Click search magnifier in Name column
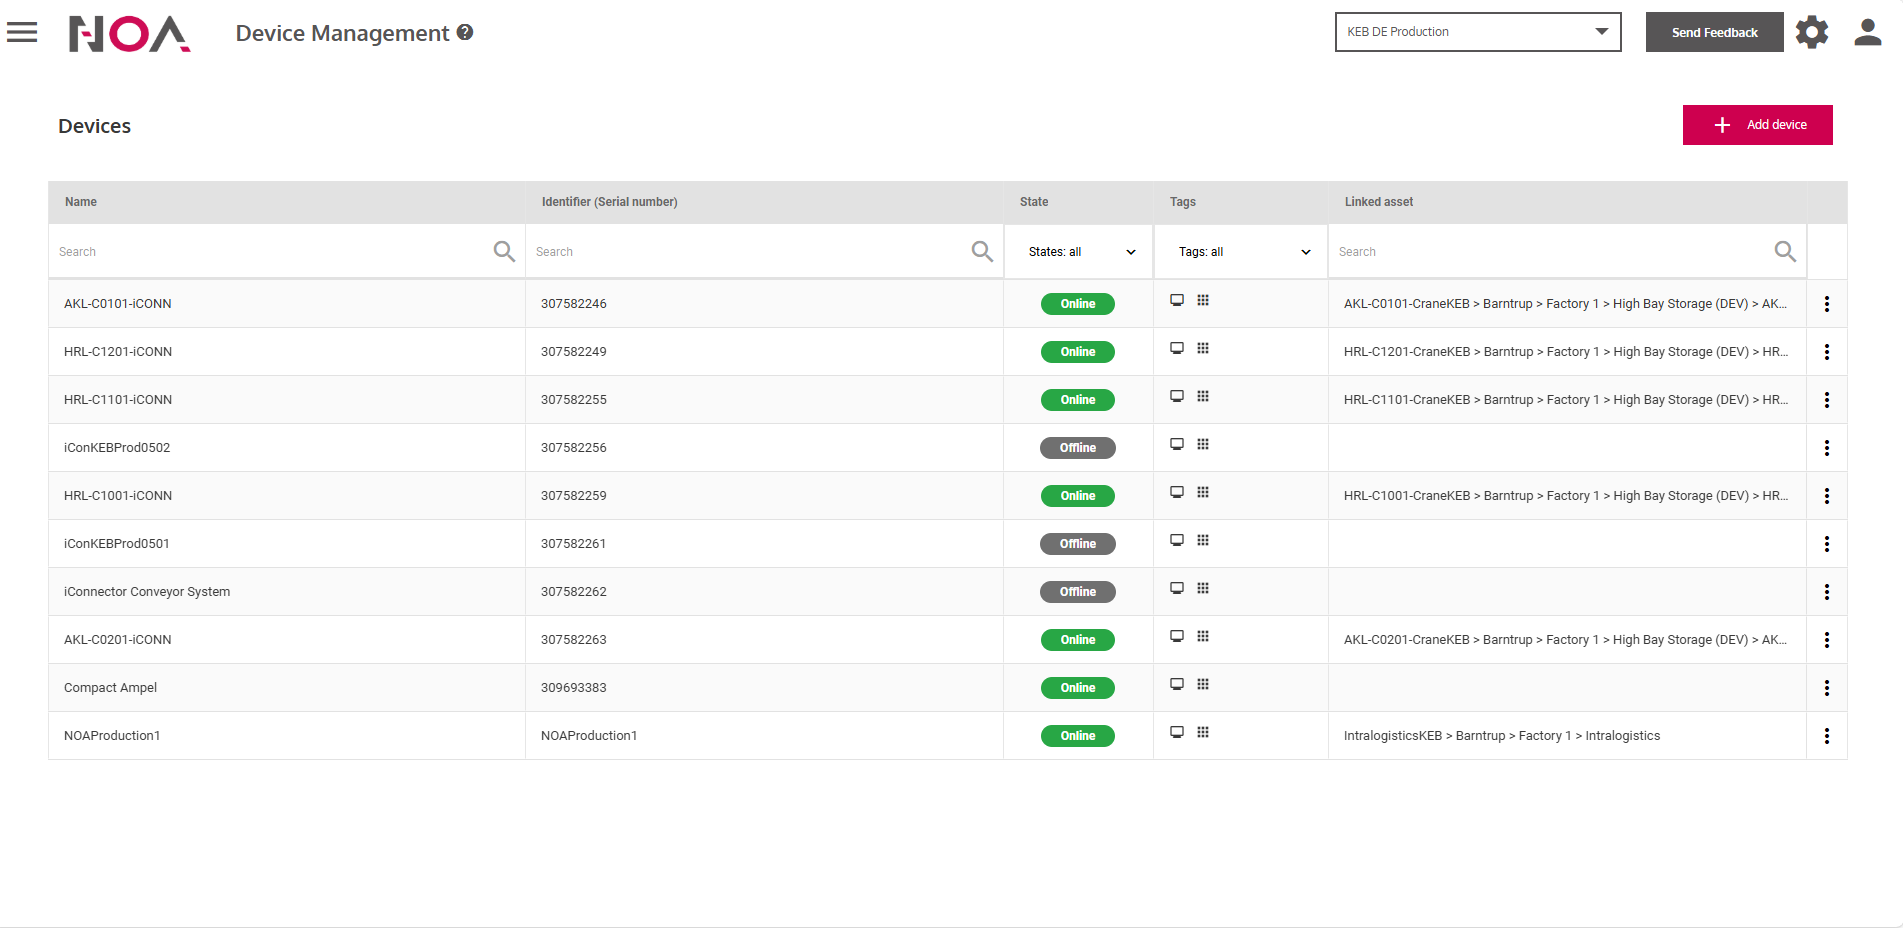Screen dimensions: 1903x928 point(504,252)
